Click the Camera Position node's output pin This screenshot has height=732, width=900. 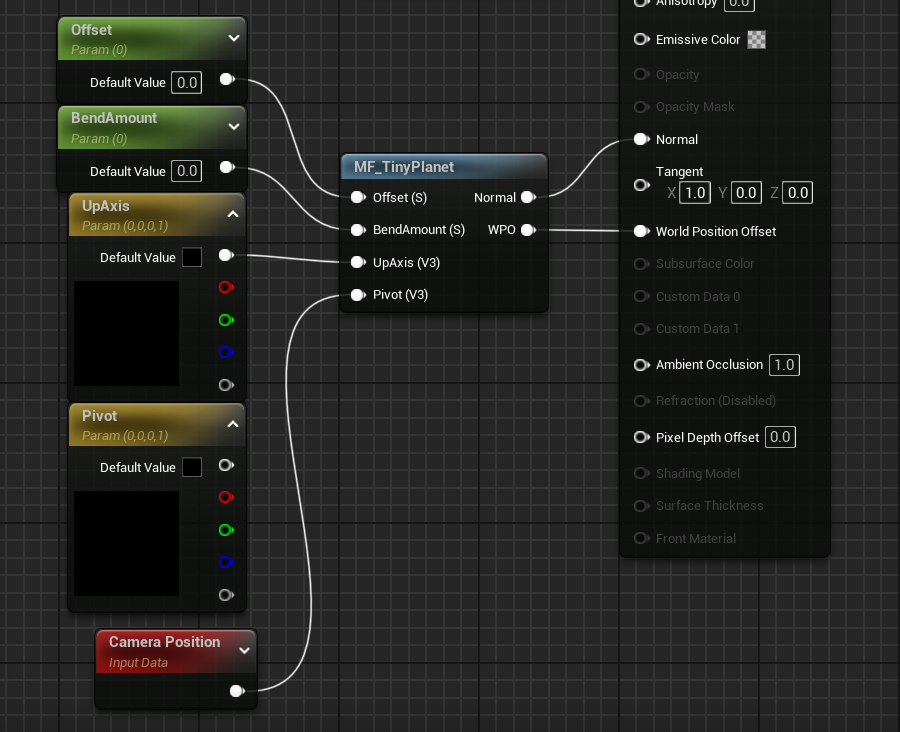237,691
